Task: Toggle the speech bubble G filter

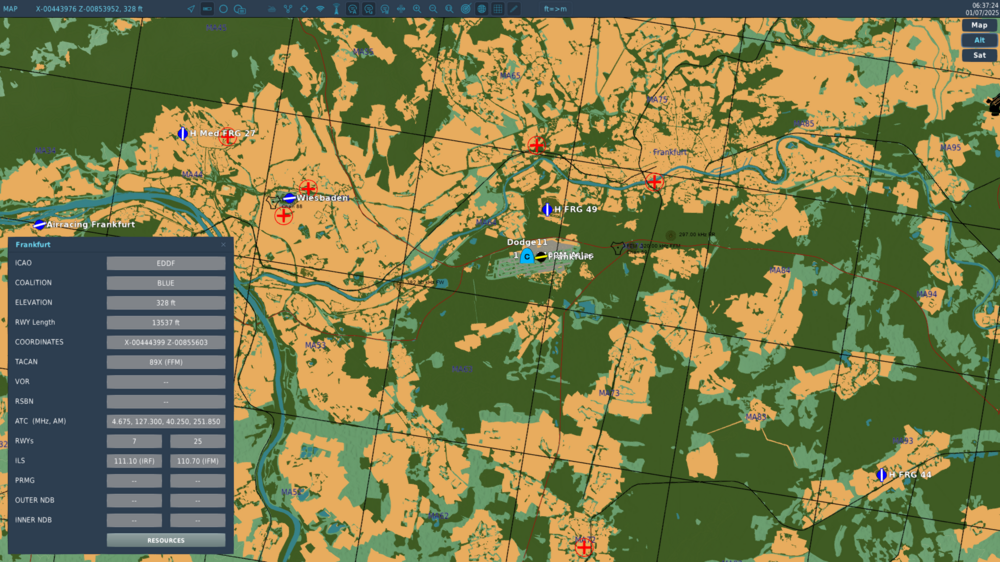Action: coord(369,9)
